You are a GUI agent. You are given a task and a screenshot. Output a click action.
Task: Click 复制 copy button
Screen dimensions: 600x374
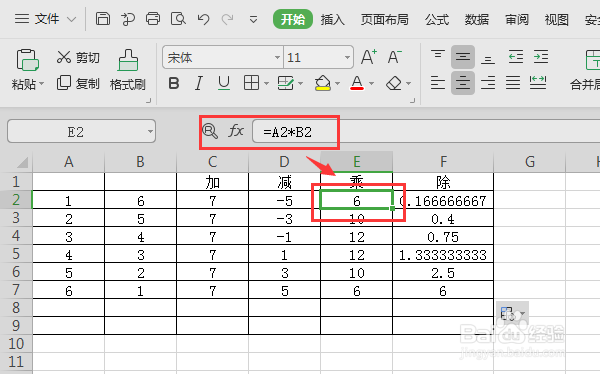(x=78, y=83)
